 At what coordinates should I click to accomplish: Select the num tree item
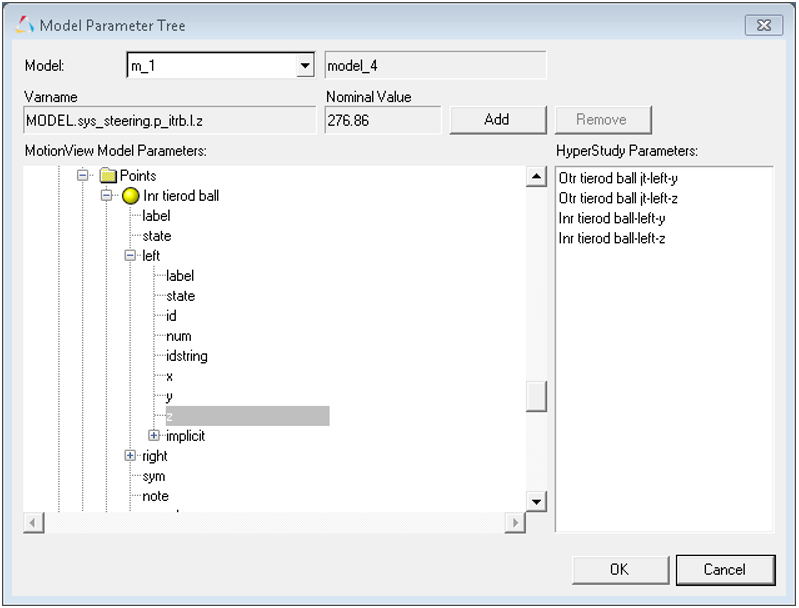click(x=179, y=336)
